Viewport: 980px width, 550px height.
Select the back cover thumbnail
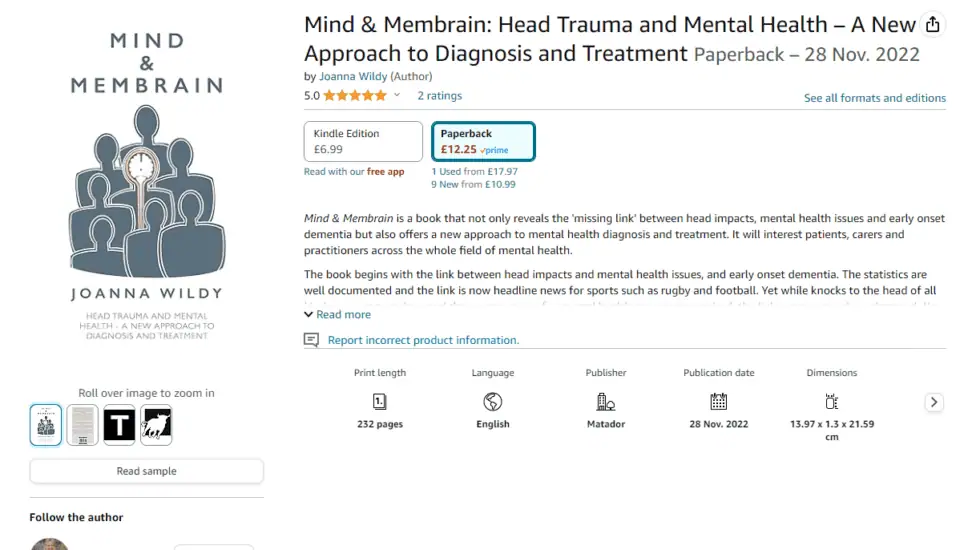(x=82, y=425)
